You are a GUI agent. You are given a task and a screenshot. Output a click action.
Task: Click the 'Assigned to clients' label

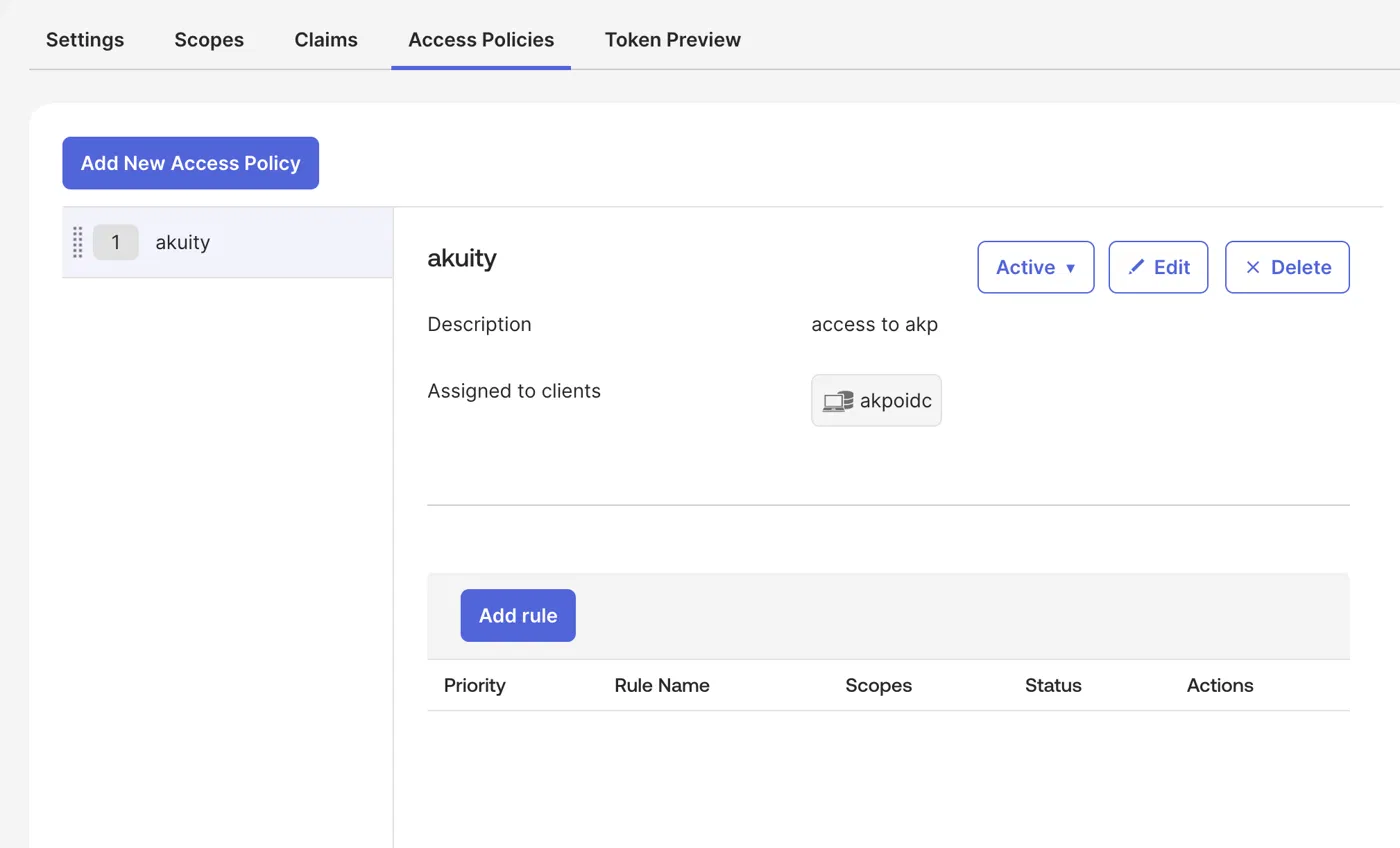[x=514, y=391]
